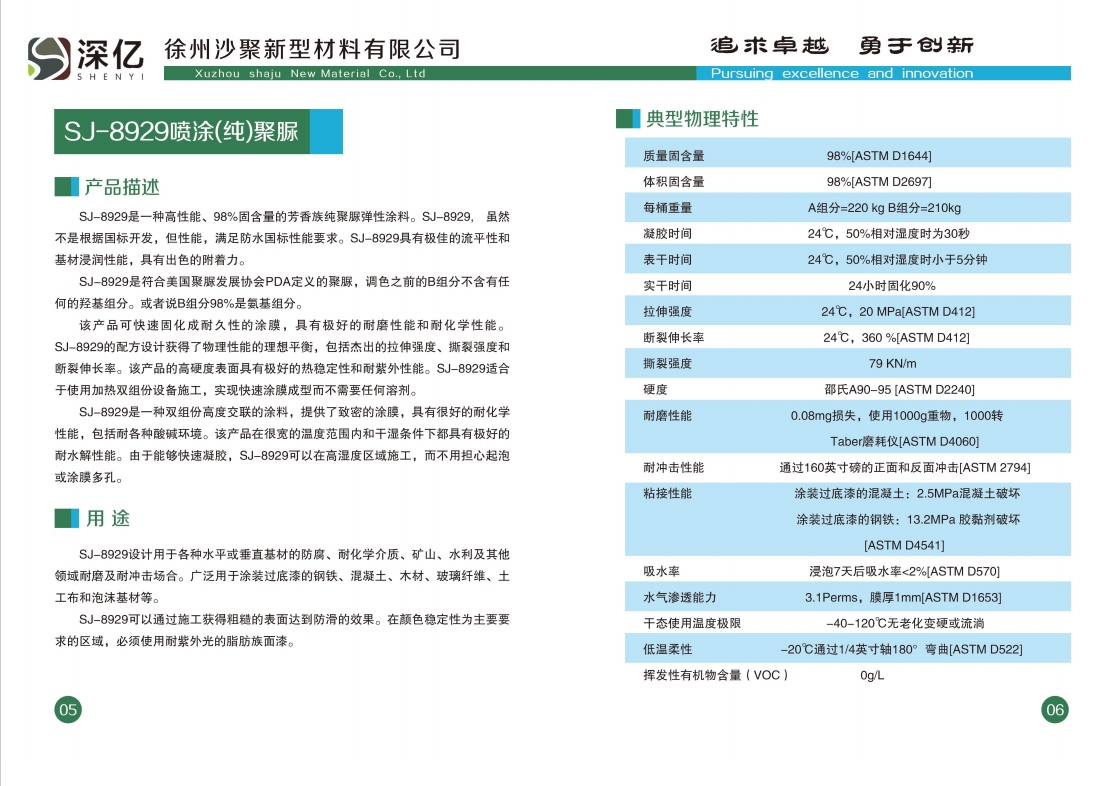
Task: Click the value '98%[ASTM D2697]'
Action: point(879,181)
